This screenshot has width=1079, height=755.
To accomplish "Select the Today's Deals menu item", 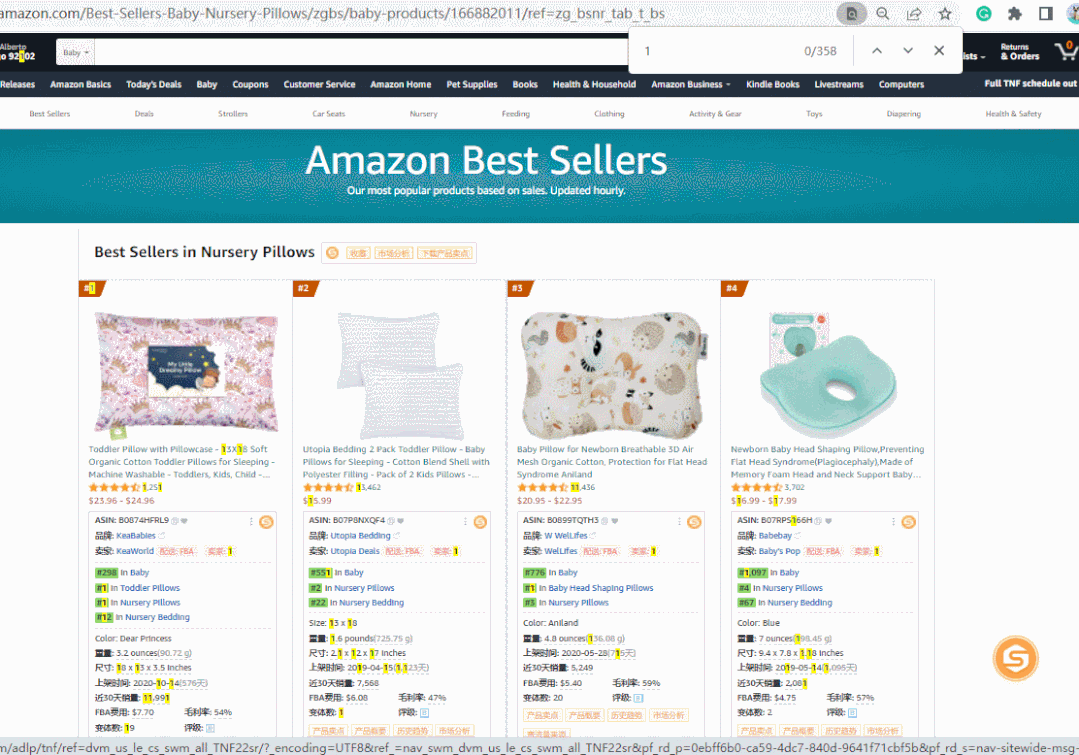I will [x=153, y=85].
